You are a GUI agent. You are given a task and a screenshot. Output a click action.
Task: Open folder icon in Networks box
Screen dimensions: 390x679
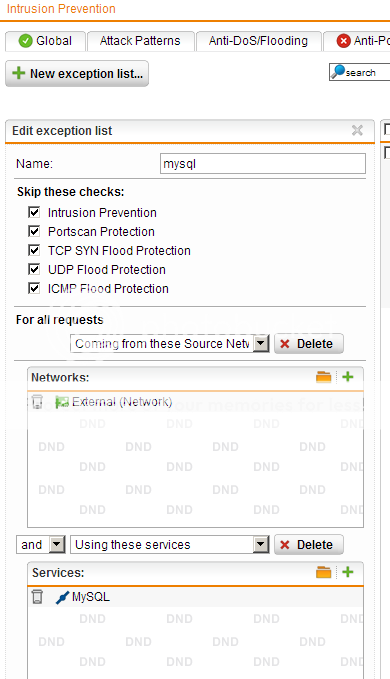(x=323, y=377)
